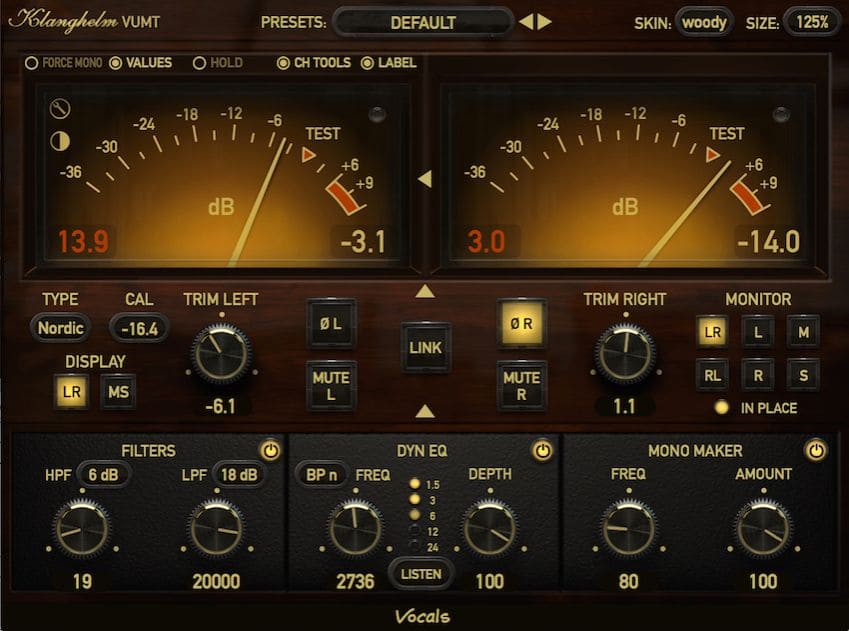Enable the Force Mono option
This screenshot has width=849, height=631.
point(63,63)
